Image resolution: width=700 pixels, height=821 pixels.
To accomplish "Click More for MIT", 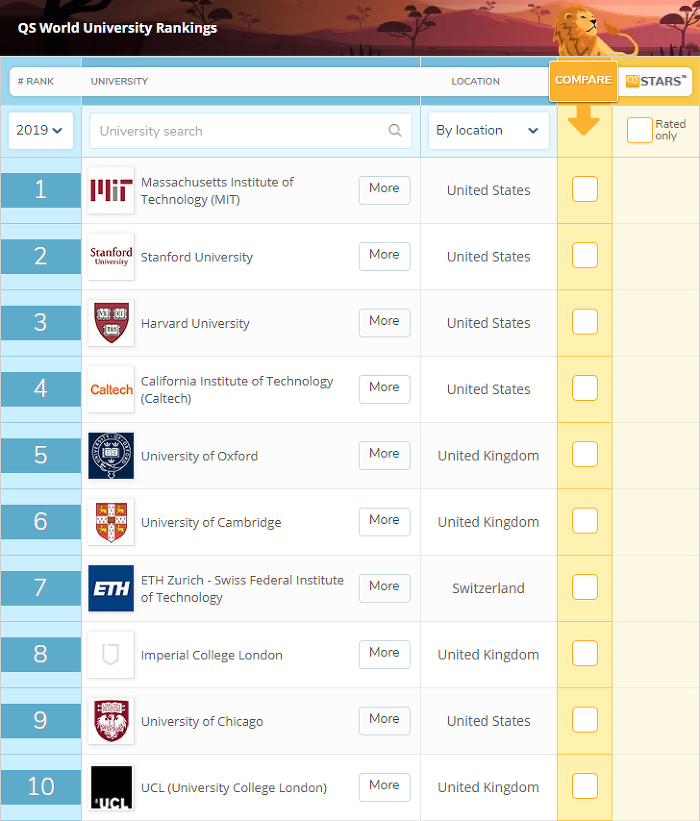I will 384,190.
